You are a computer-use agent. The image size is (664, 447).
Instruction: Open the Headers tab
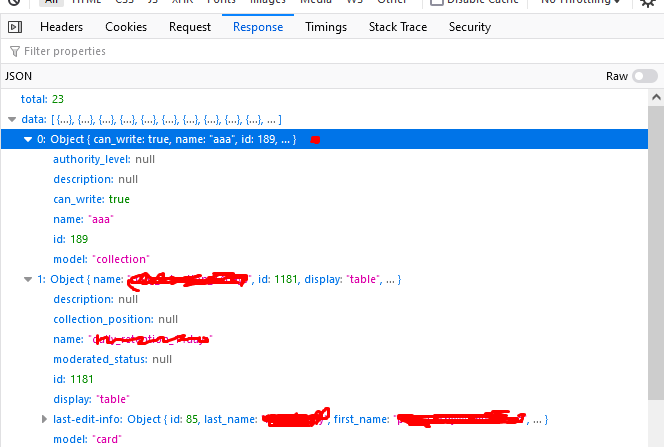(x=61, y=27)
